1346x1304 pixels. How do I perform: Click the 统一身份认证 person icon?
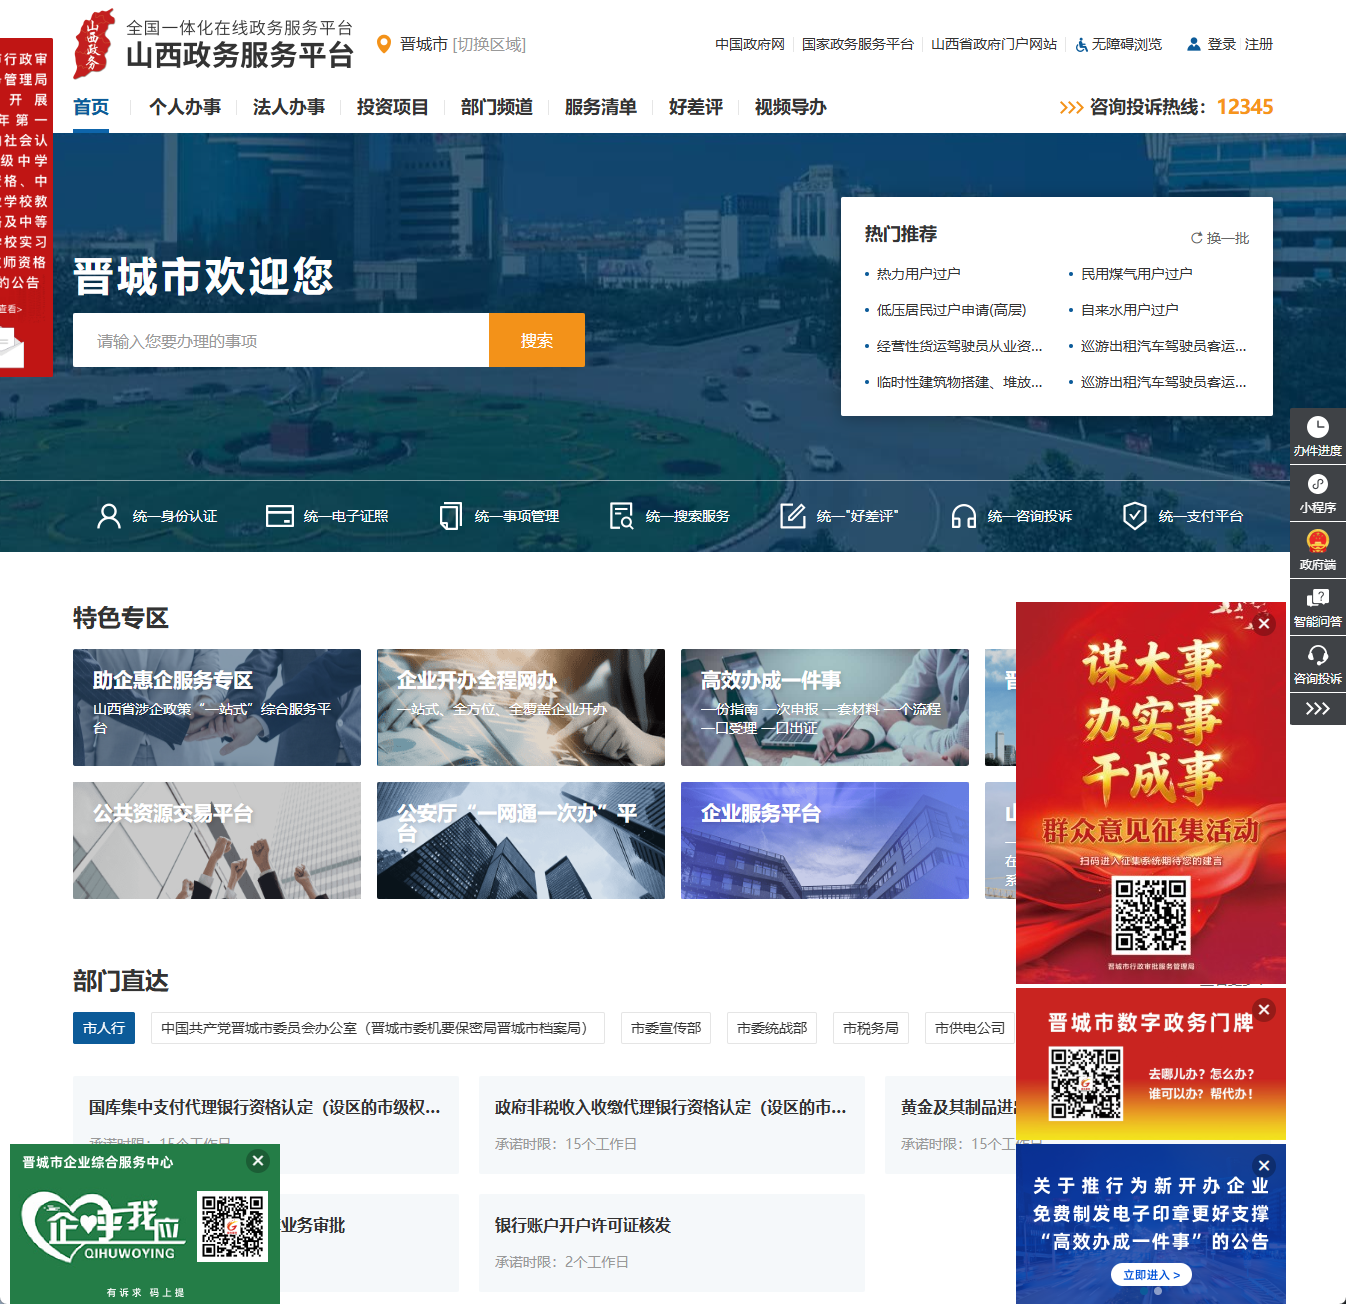108,516
